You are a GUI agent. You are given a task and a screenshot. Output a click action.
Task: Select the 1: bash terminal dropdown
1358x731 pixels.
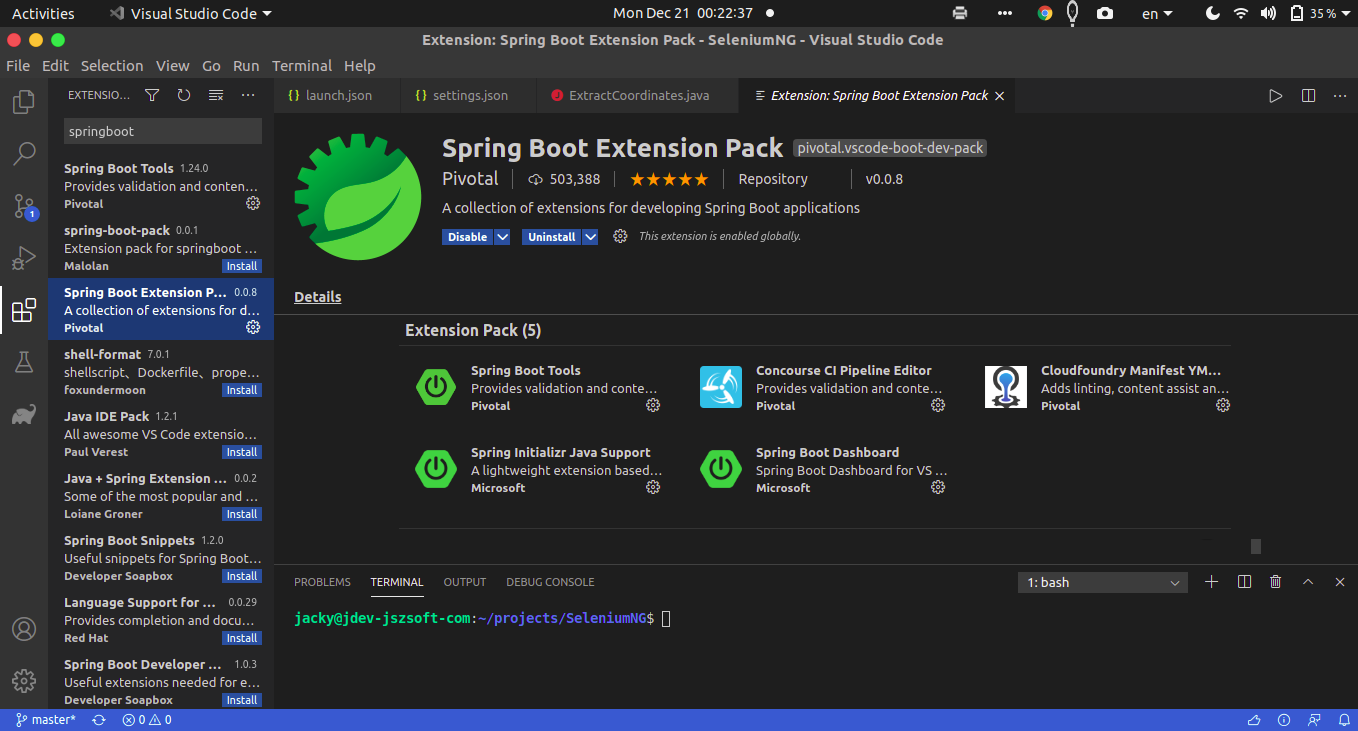pos(1103,582)
